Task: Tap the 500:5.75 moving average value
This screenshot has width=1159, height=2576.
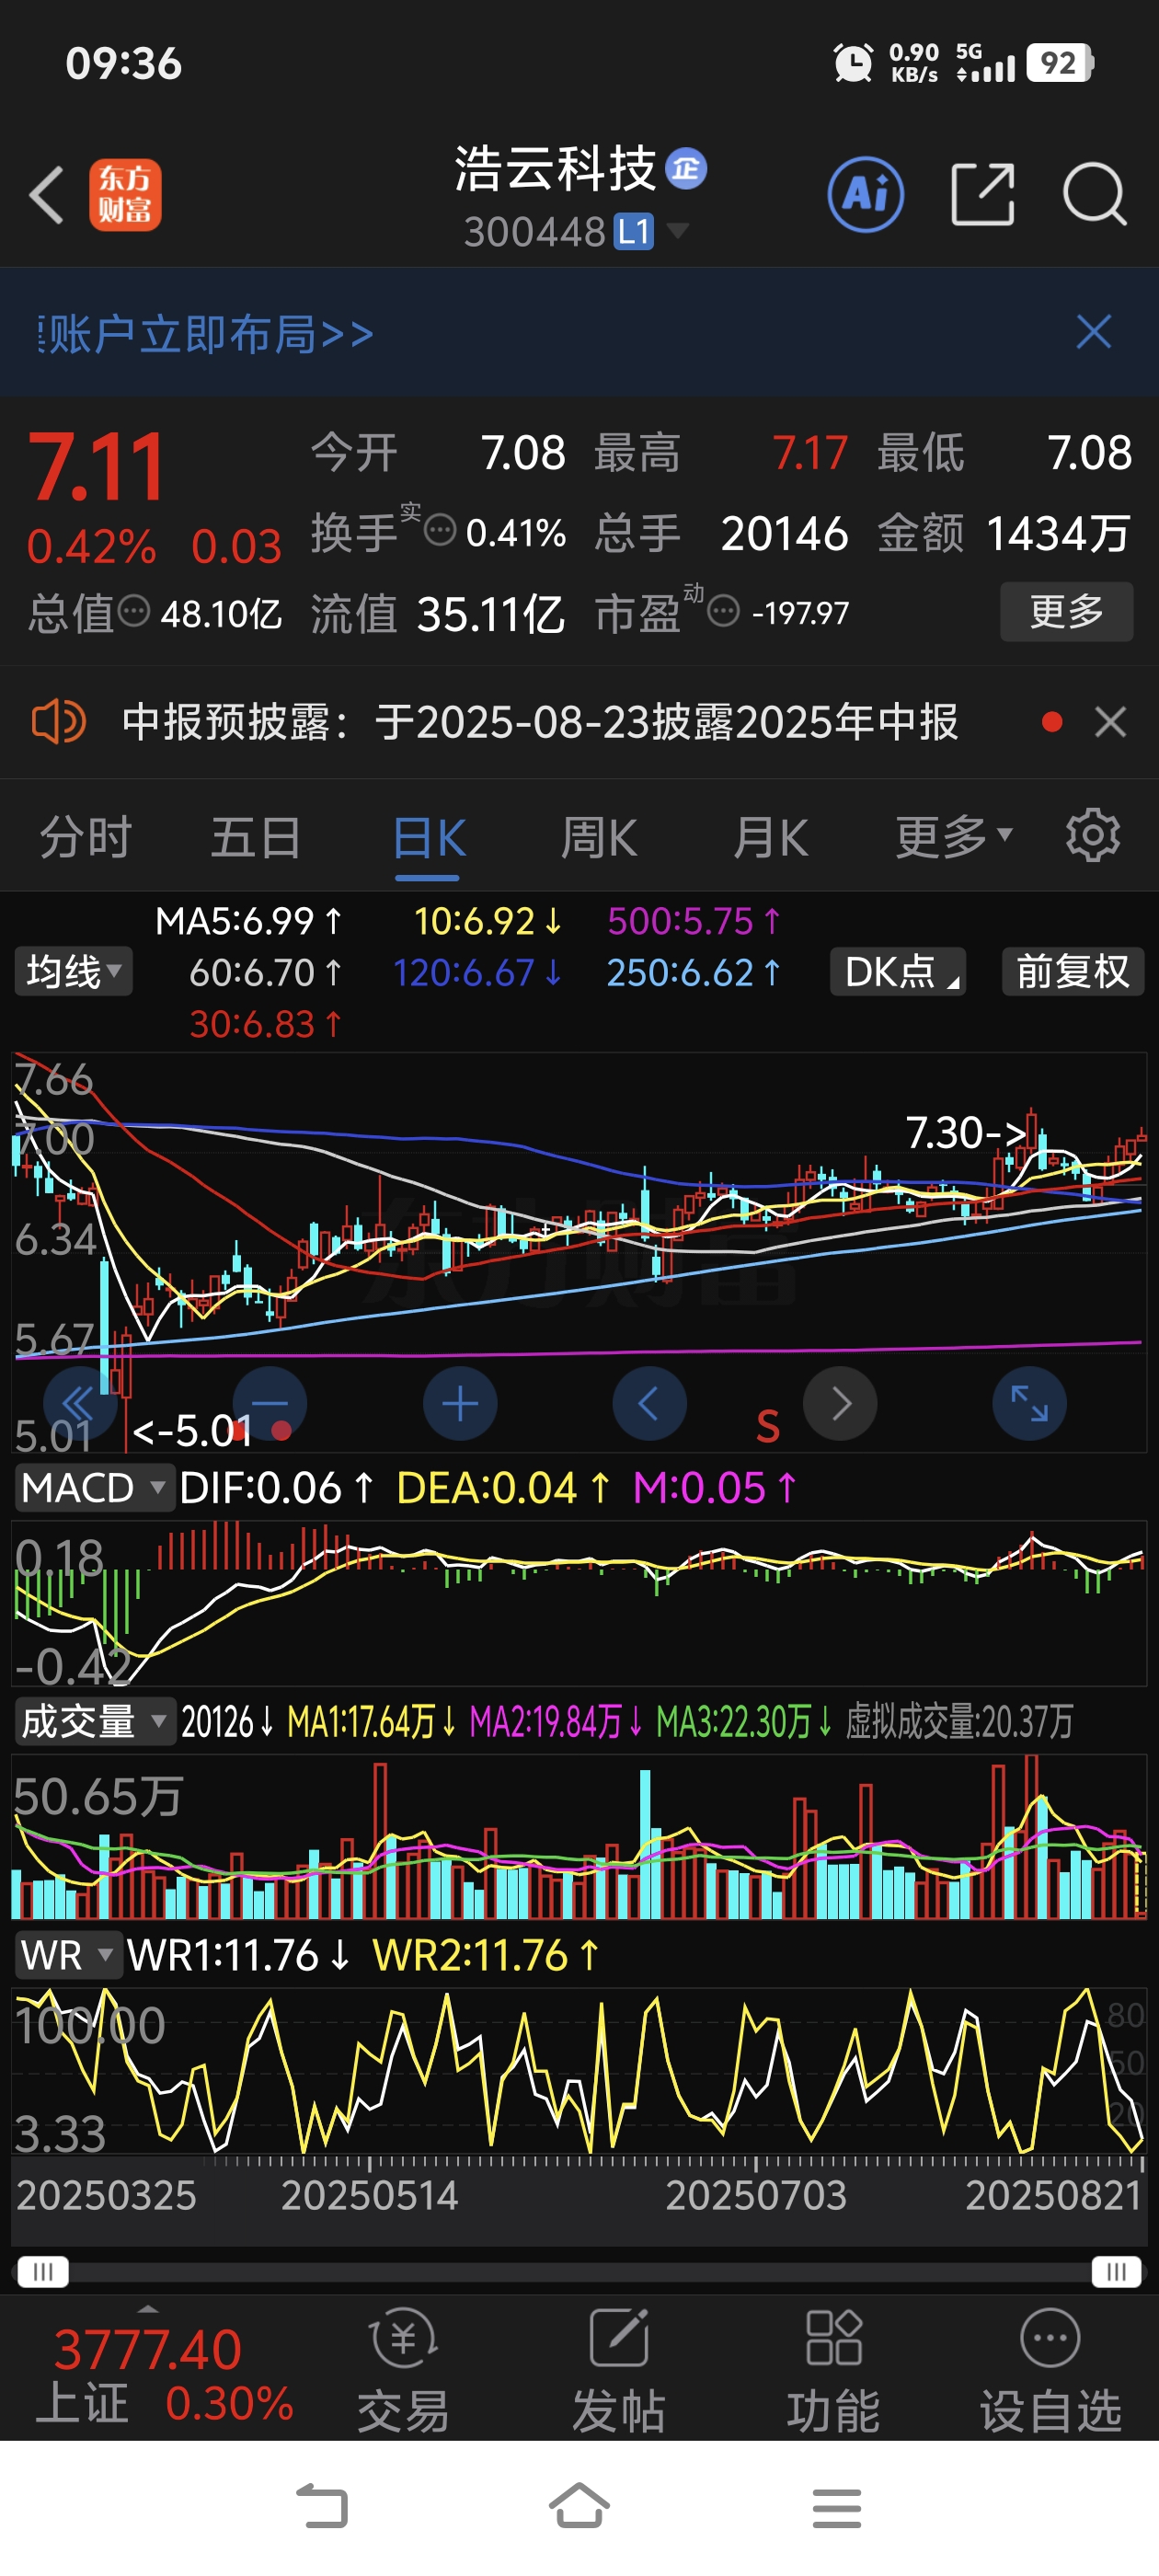Action: (x=694, y=921)
